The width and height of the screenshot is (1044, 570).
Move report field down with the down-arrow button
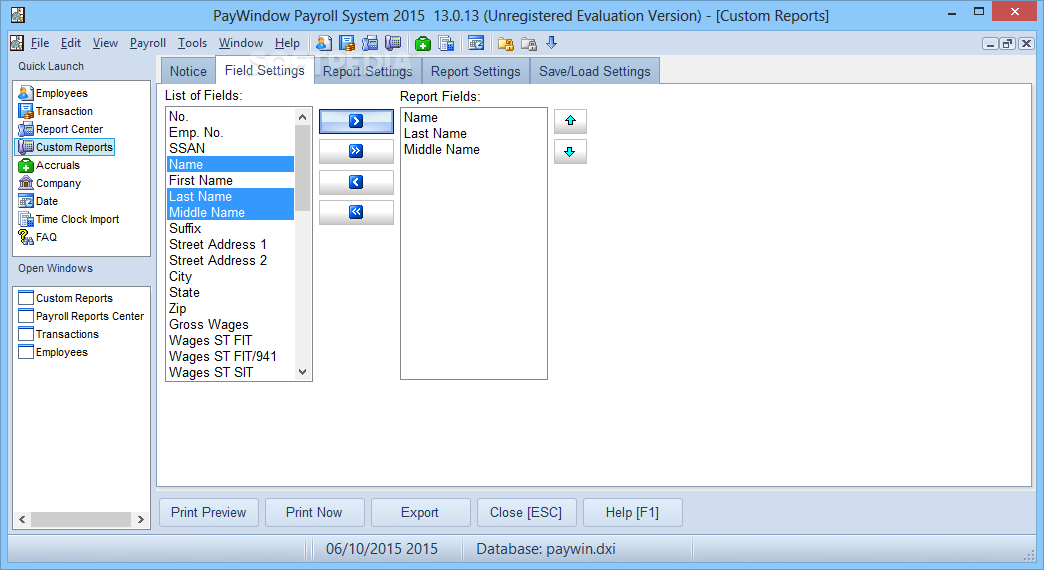click(x=570, y=152)
